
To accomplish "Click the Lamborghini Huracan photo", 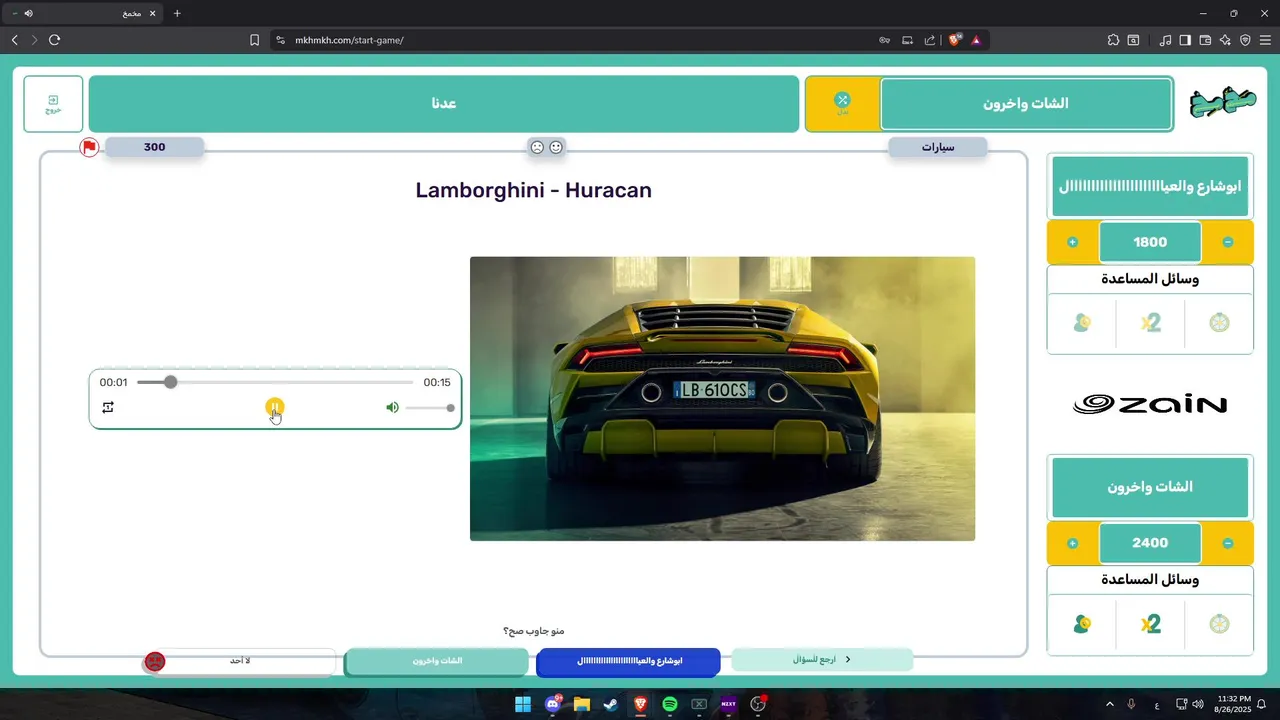I will (722, 399).
